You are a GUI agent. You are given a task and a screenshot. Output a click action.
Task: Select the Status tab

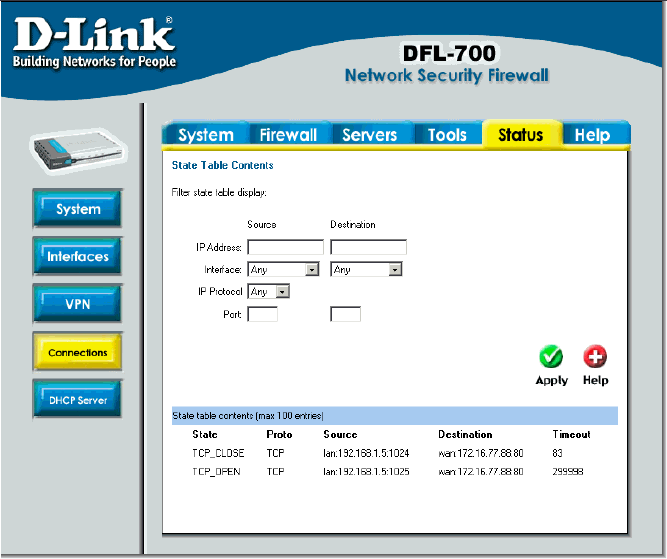pyautogui.click(x=521, y=135)
